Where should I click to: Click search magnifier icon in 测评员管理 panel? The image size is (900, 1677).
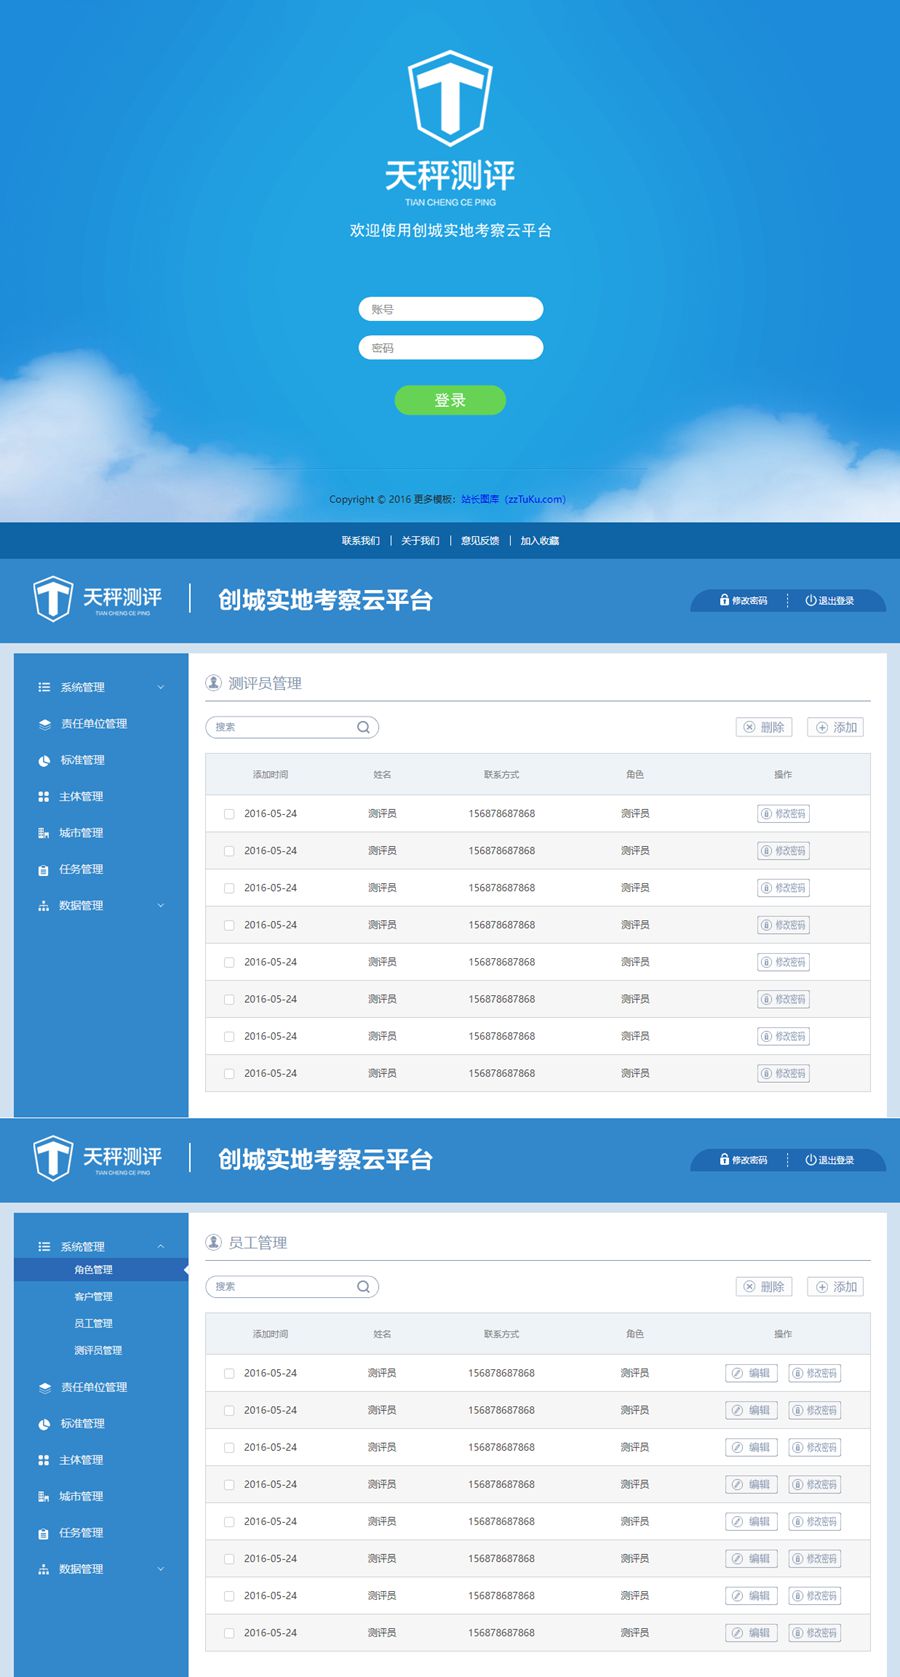click(363, 728)
